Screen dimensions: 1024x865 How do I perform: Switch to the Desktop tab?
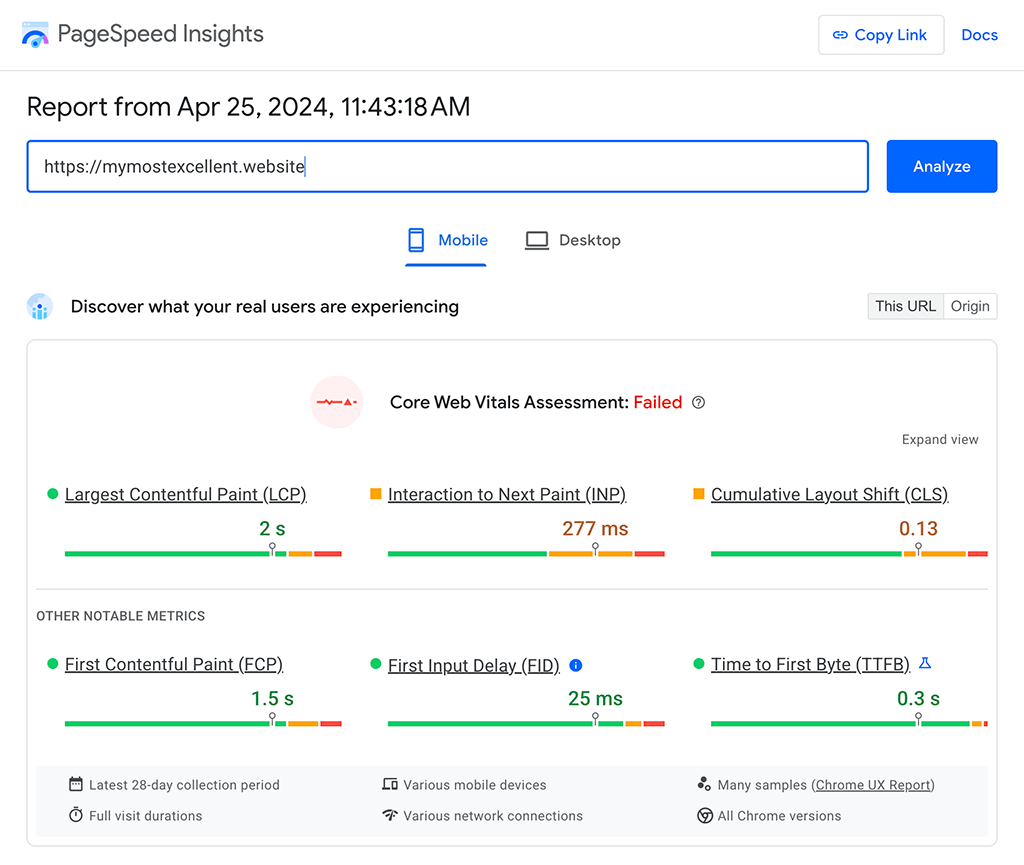tap(573, 240)
